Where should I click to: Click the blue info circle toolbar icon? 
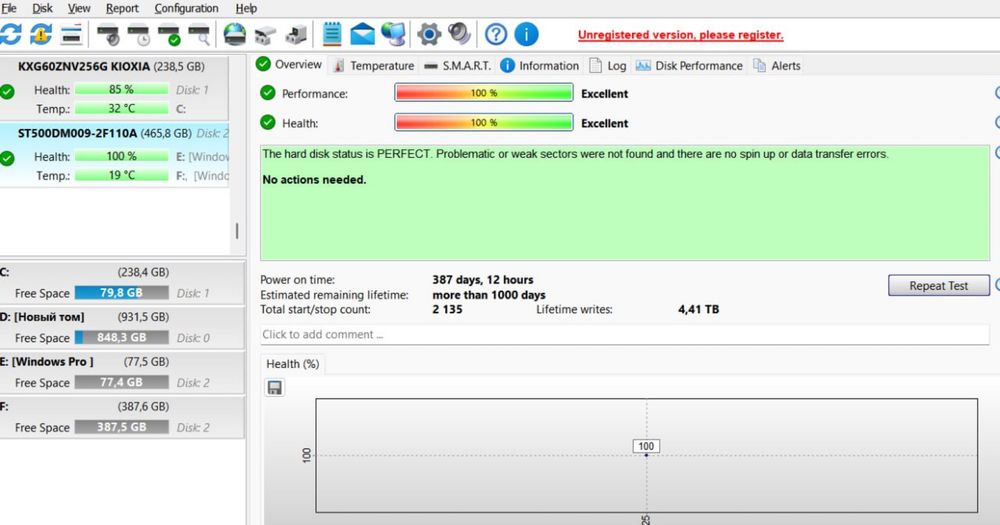click(526, 34)
